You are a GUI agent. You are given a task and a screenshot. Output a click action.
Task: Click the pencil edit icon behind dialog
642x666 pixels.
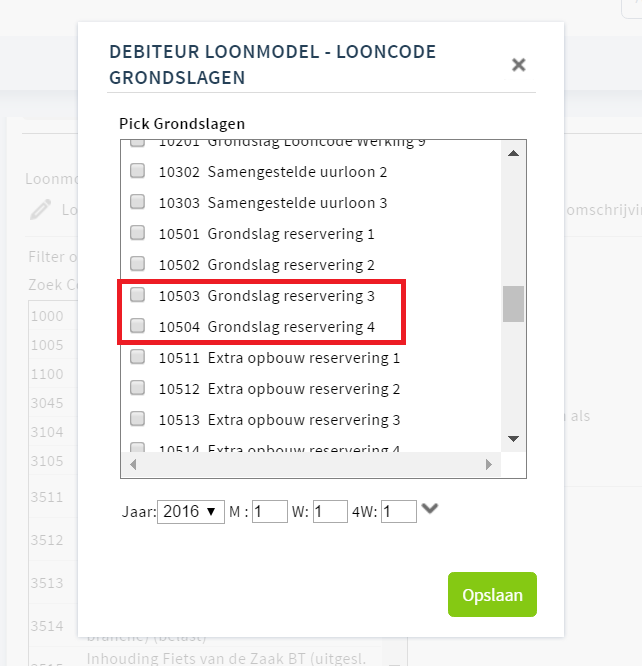(x=41, y=209)
